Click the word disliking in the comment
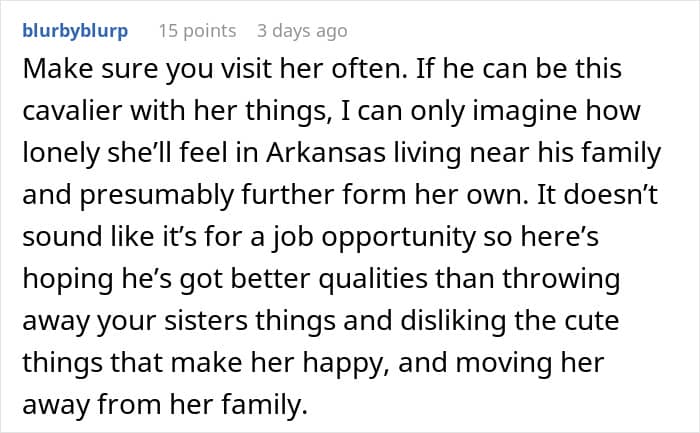Viewport: 700px width, 433px height. (453, 321)
